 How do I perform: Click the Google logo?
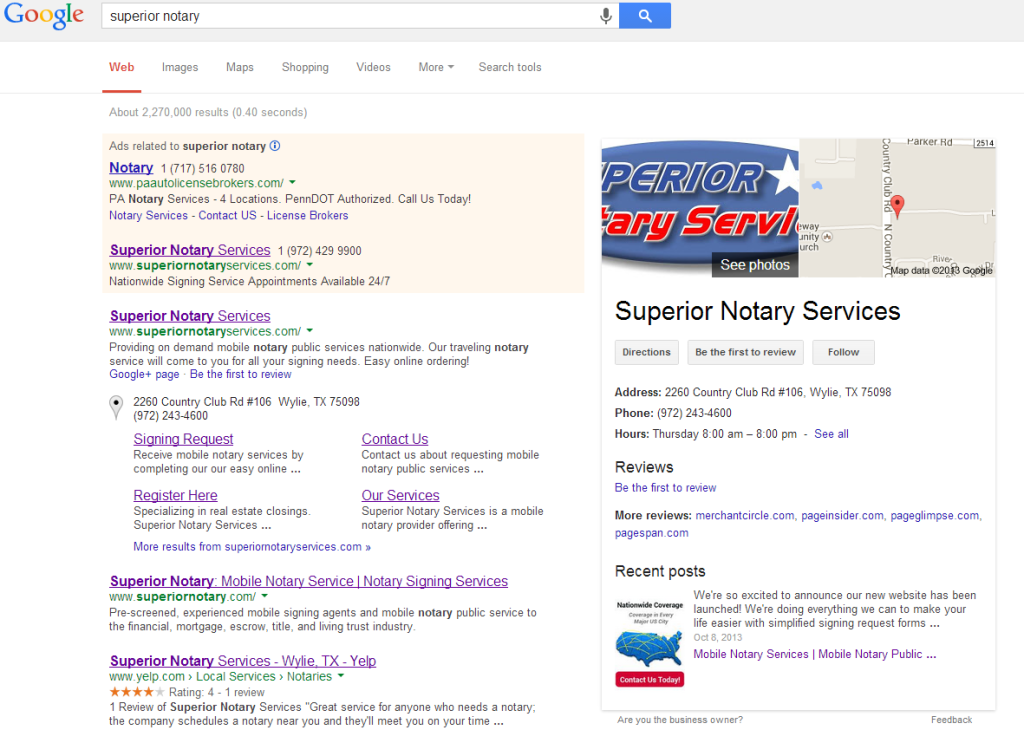[x=44, y=15]
